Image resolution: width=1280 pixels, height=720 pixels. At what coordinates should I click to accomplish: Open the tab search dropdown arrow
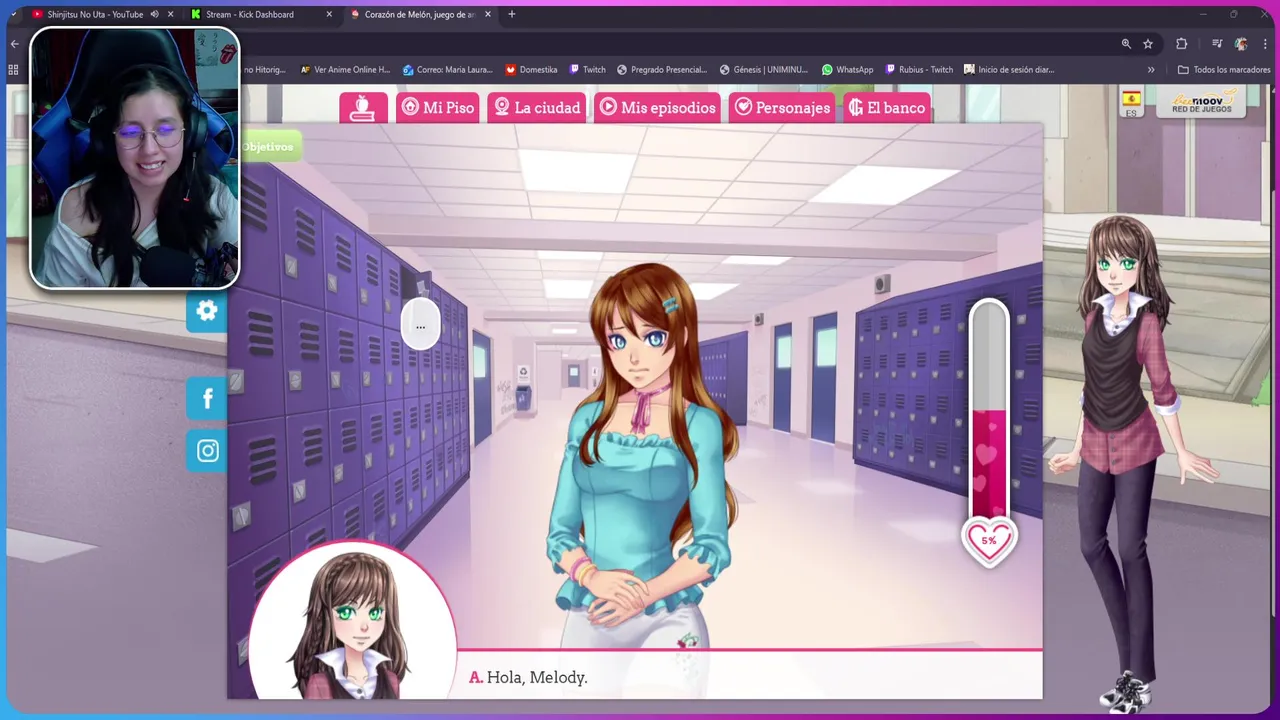pos(12,14)
